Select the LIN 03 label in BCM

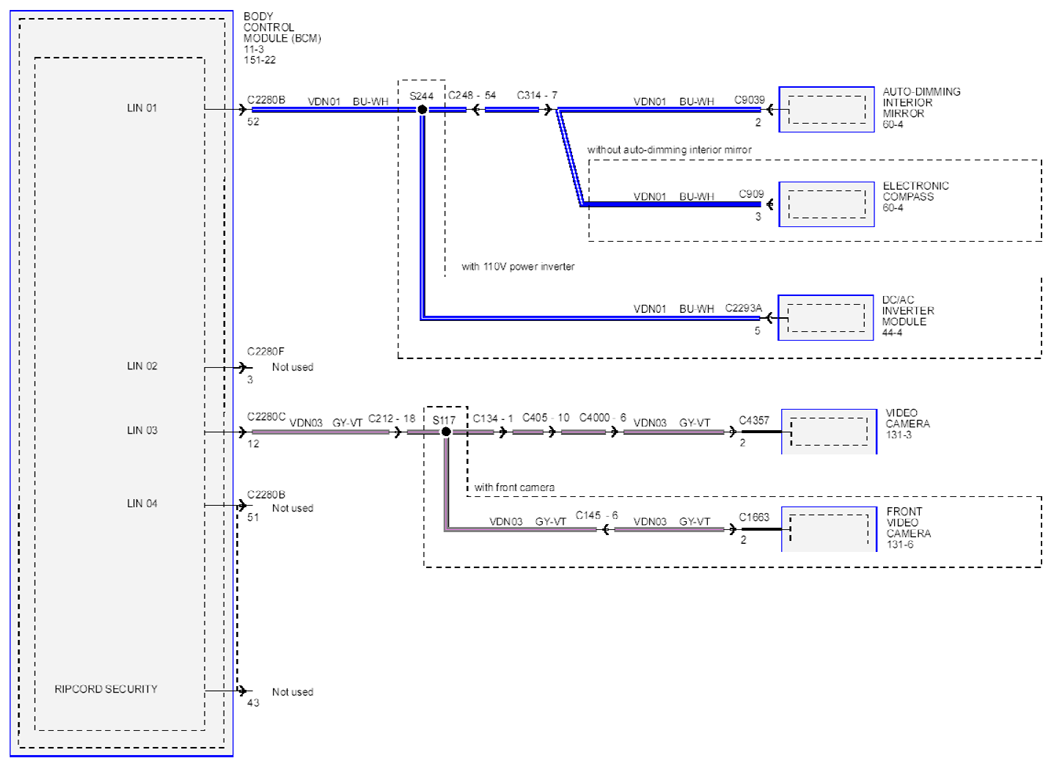click(142, 430)
